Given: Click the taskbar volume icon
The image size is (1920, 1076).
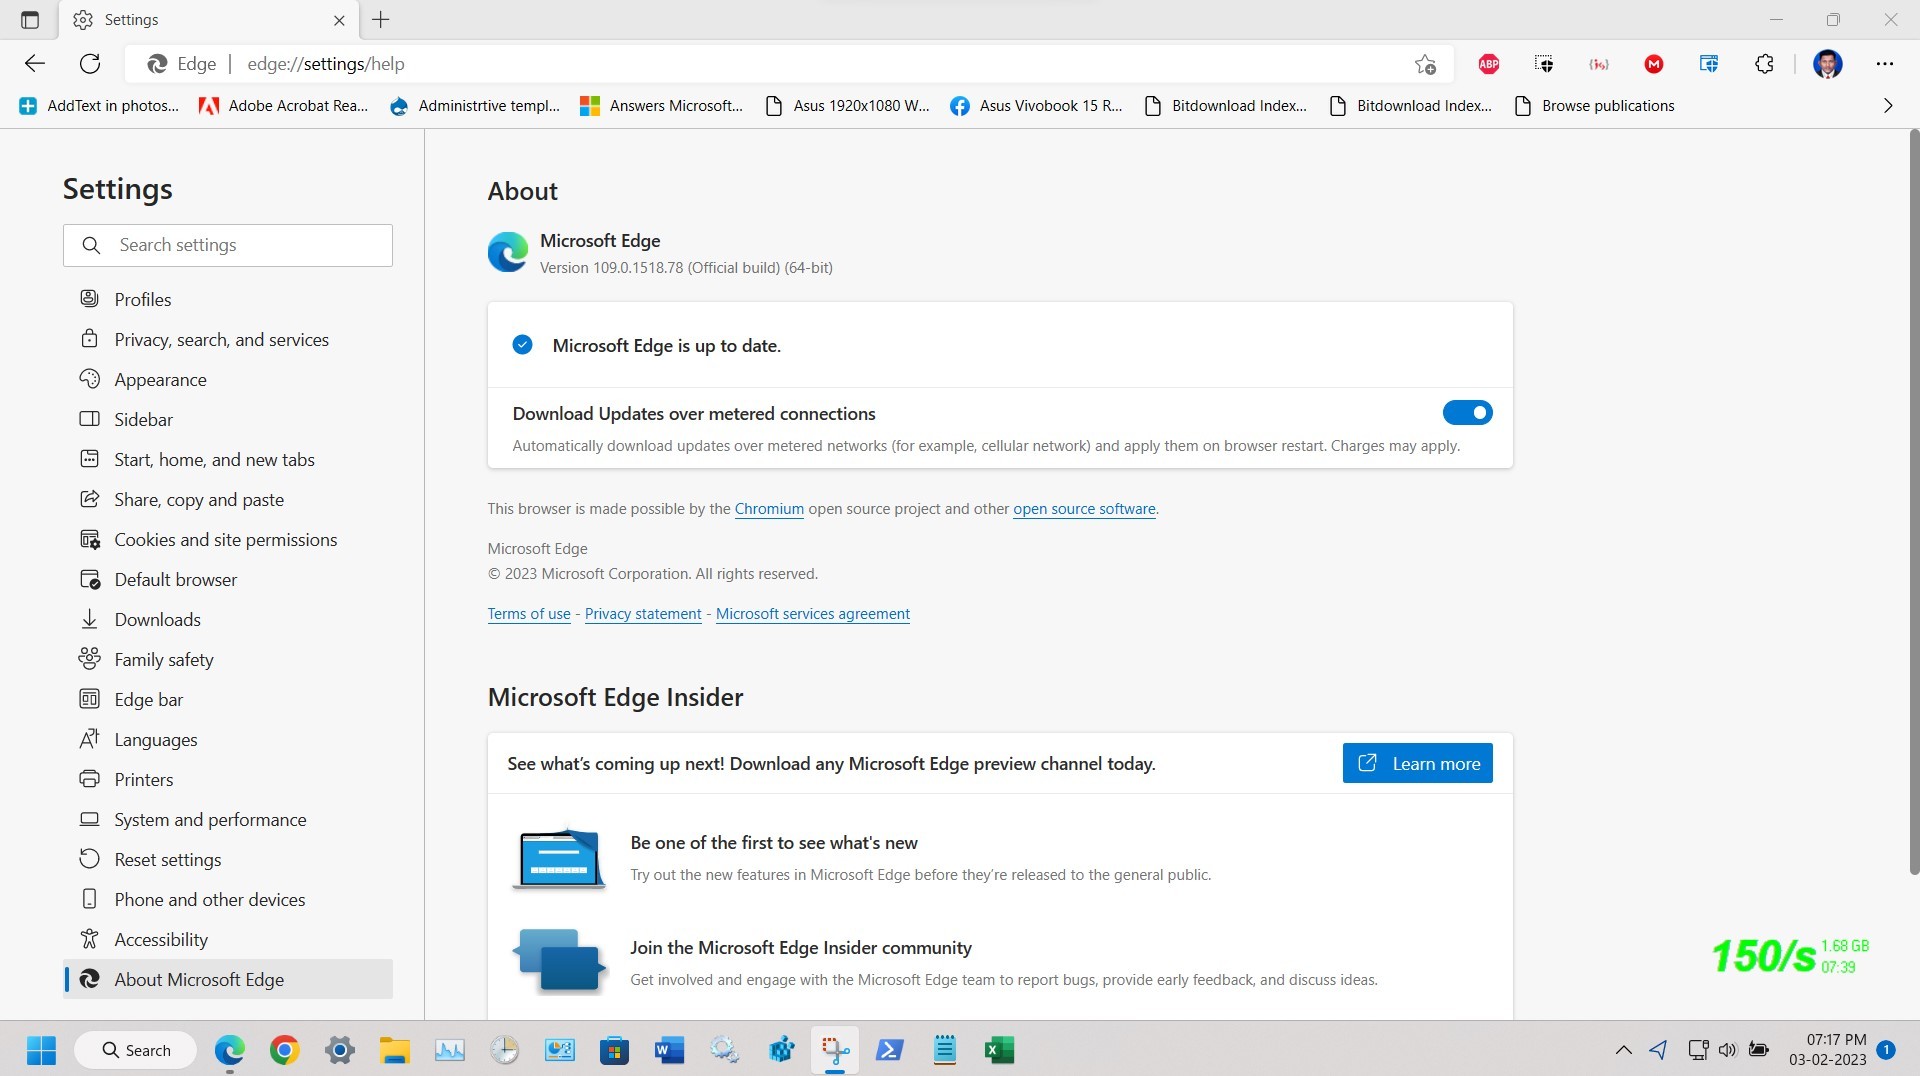Looking at the screenshot, I should coord(1727,1050).
